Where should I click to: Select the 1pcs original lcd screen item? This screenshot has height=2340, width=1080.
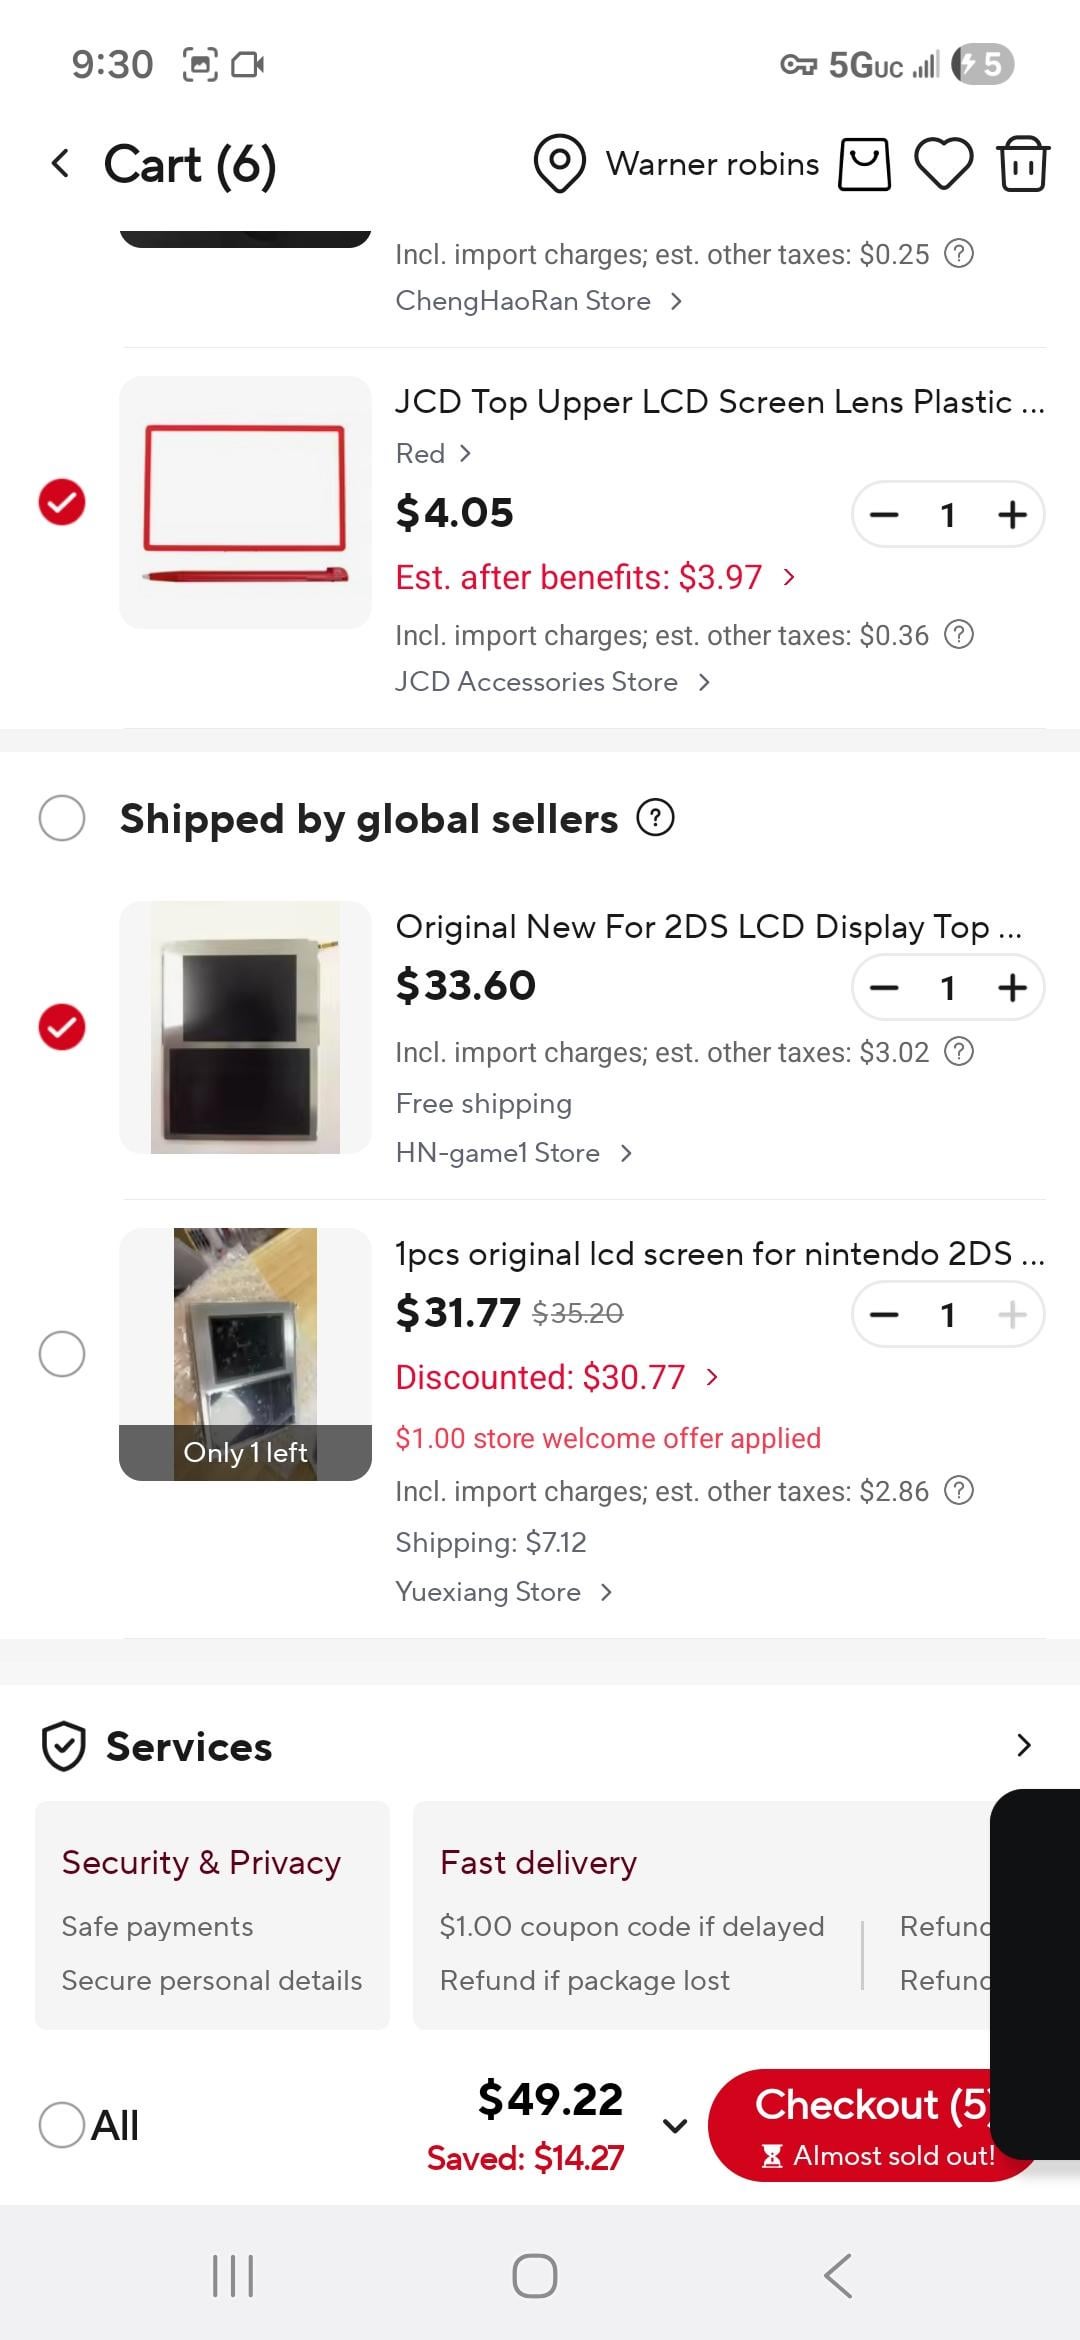pos(62,1354)
